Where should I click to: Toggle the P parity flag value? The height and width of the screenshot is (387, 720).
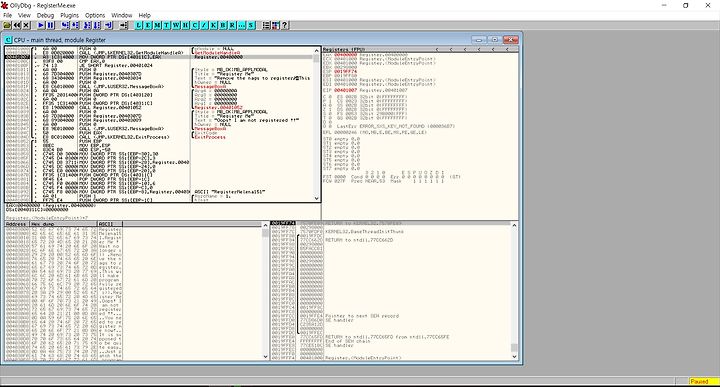click(x=330, y=101)
